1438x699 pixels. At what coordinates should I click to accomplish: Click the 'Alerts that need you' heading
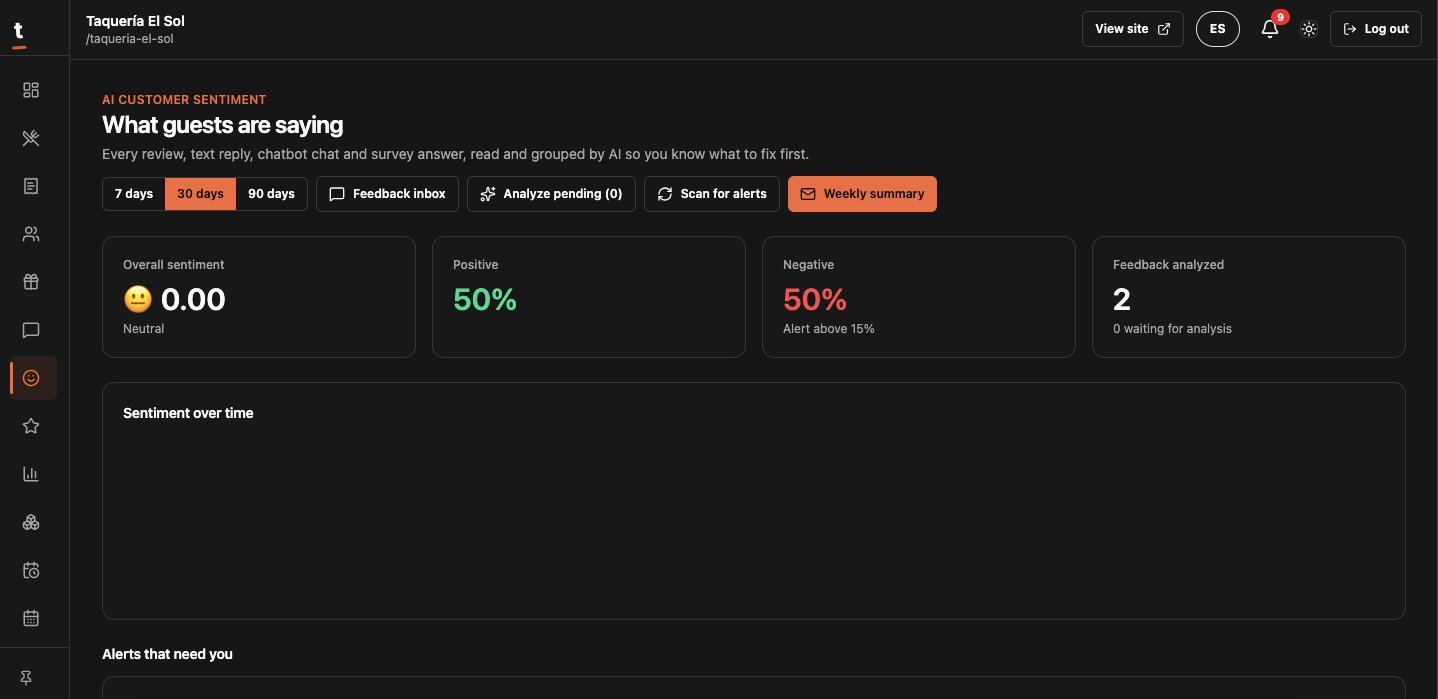pos(167,654)
